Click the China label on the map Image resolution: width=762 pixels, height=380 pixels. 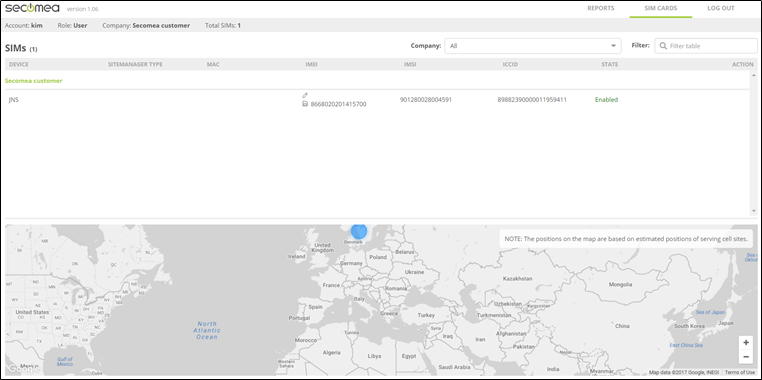[622, 326]
